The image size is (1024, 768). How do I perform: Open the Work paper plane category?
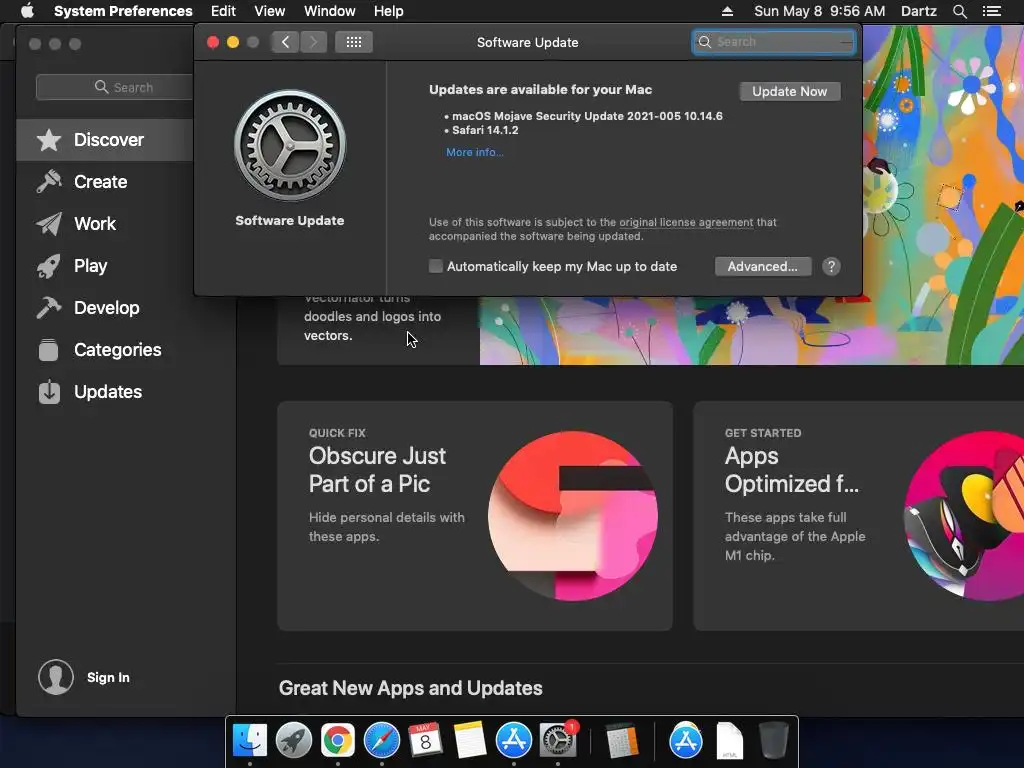click(x=95, y=224)
